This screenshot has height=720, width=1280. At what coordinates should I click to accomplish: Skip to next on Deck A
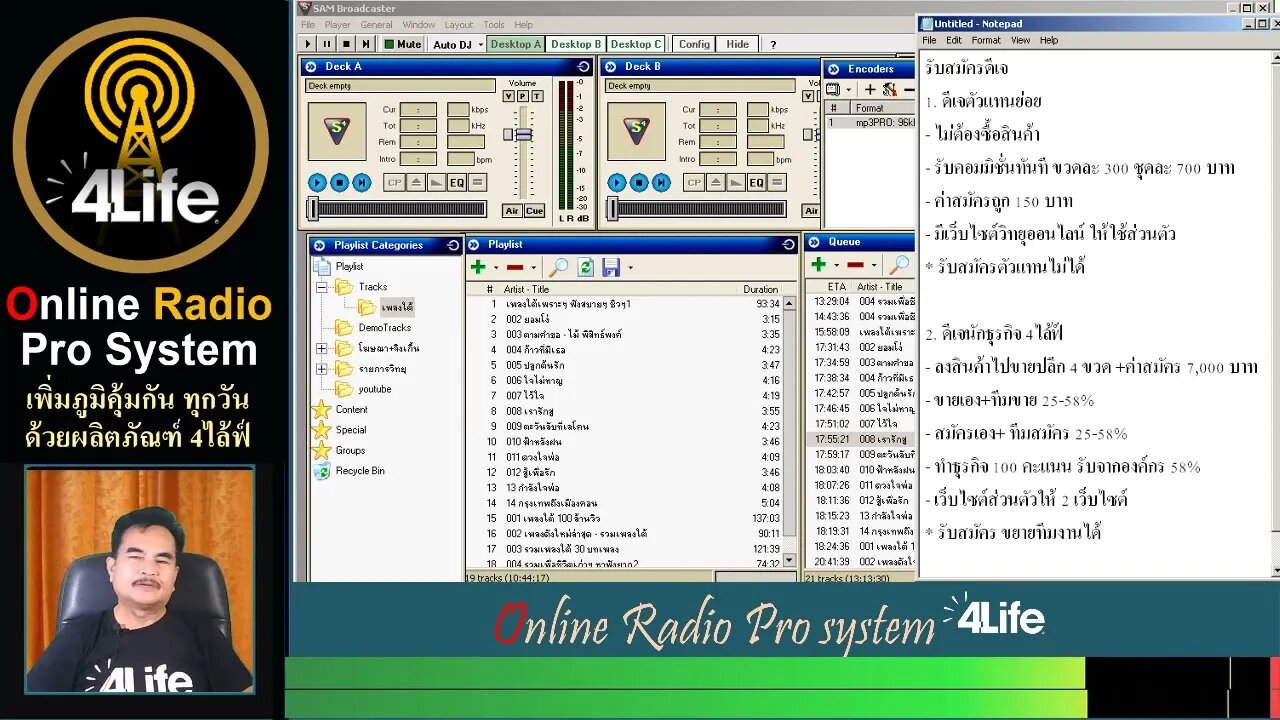tap(361, 182)
